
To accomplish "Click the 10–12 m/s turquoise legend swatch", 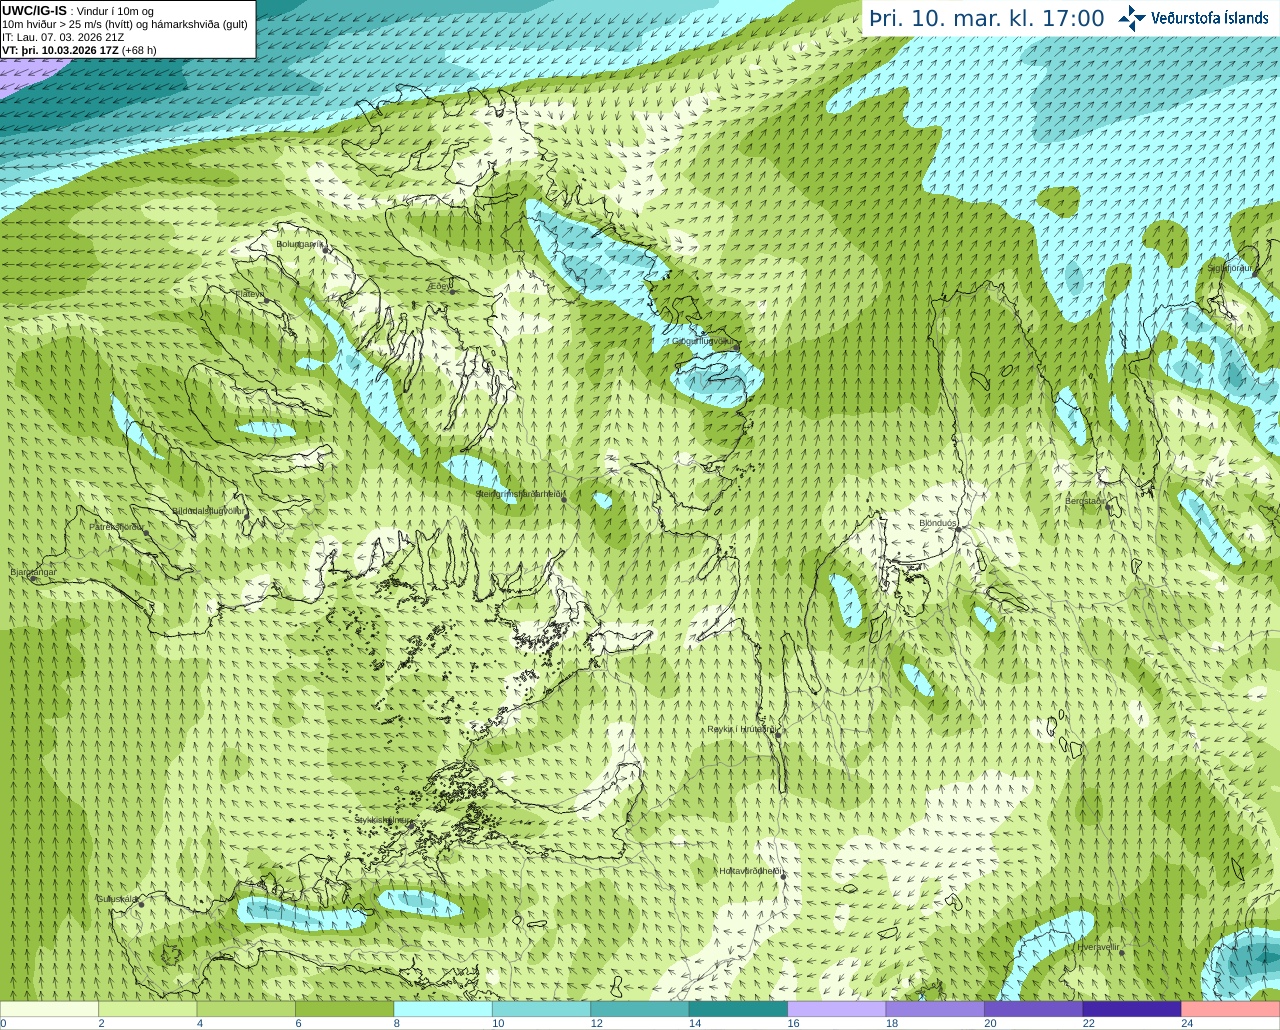I will pos(542,1009).
